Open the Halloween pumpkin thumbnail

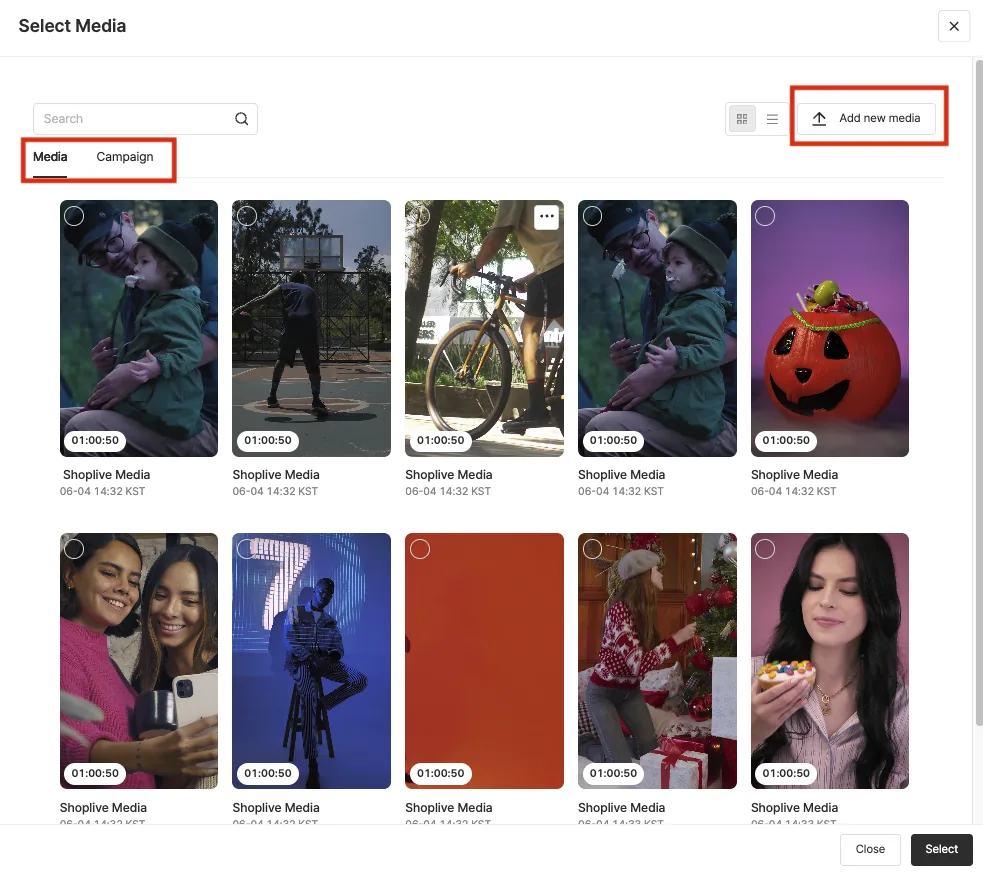pos(829,328)
